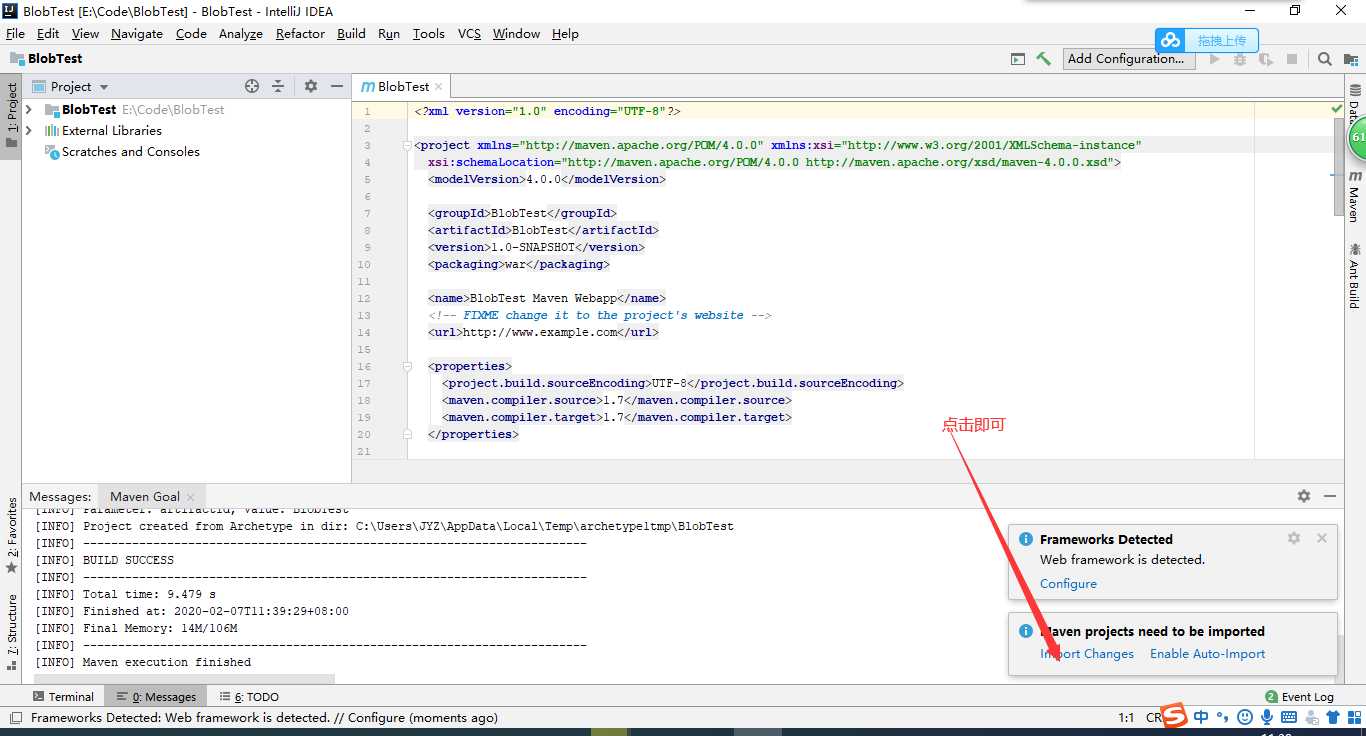Hide the Messages tool window

tap(1330, 496)
